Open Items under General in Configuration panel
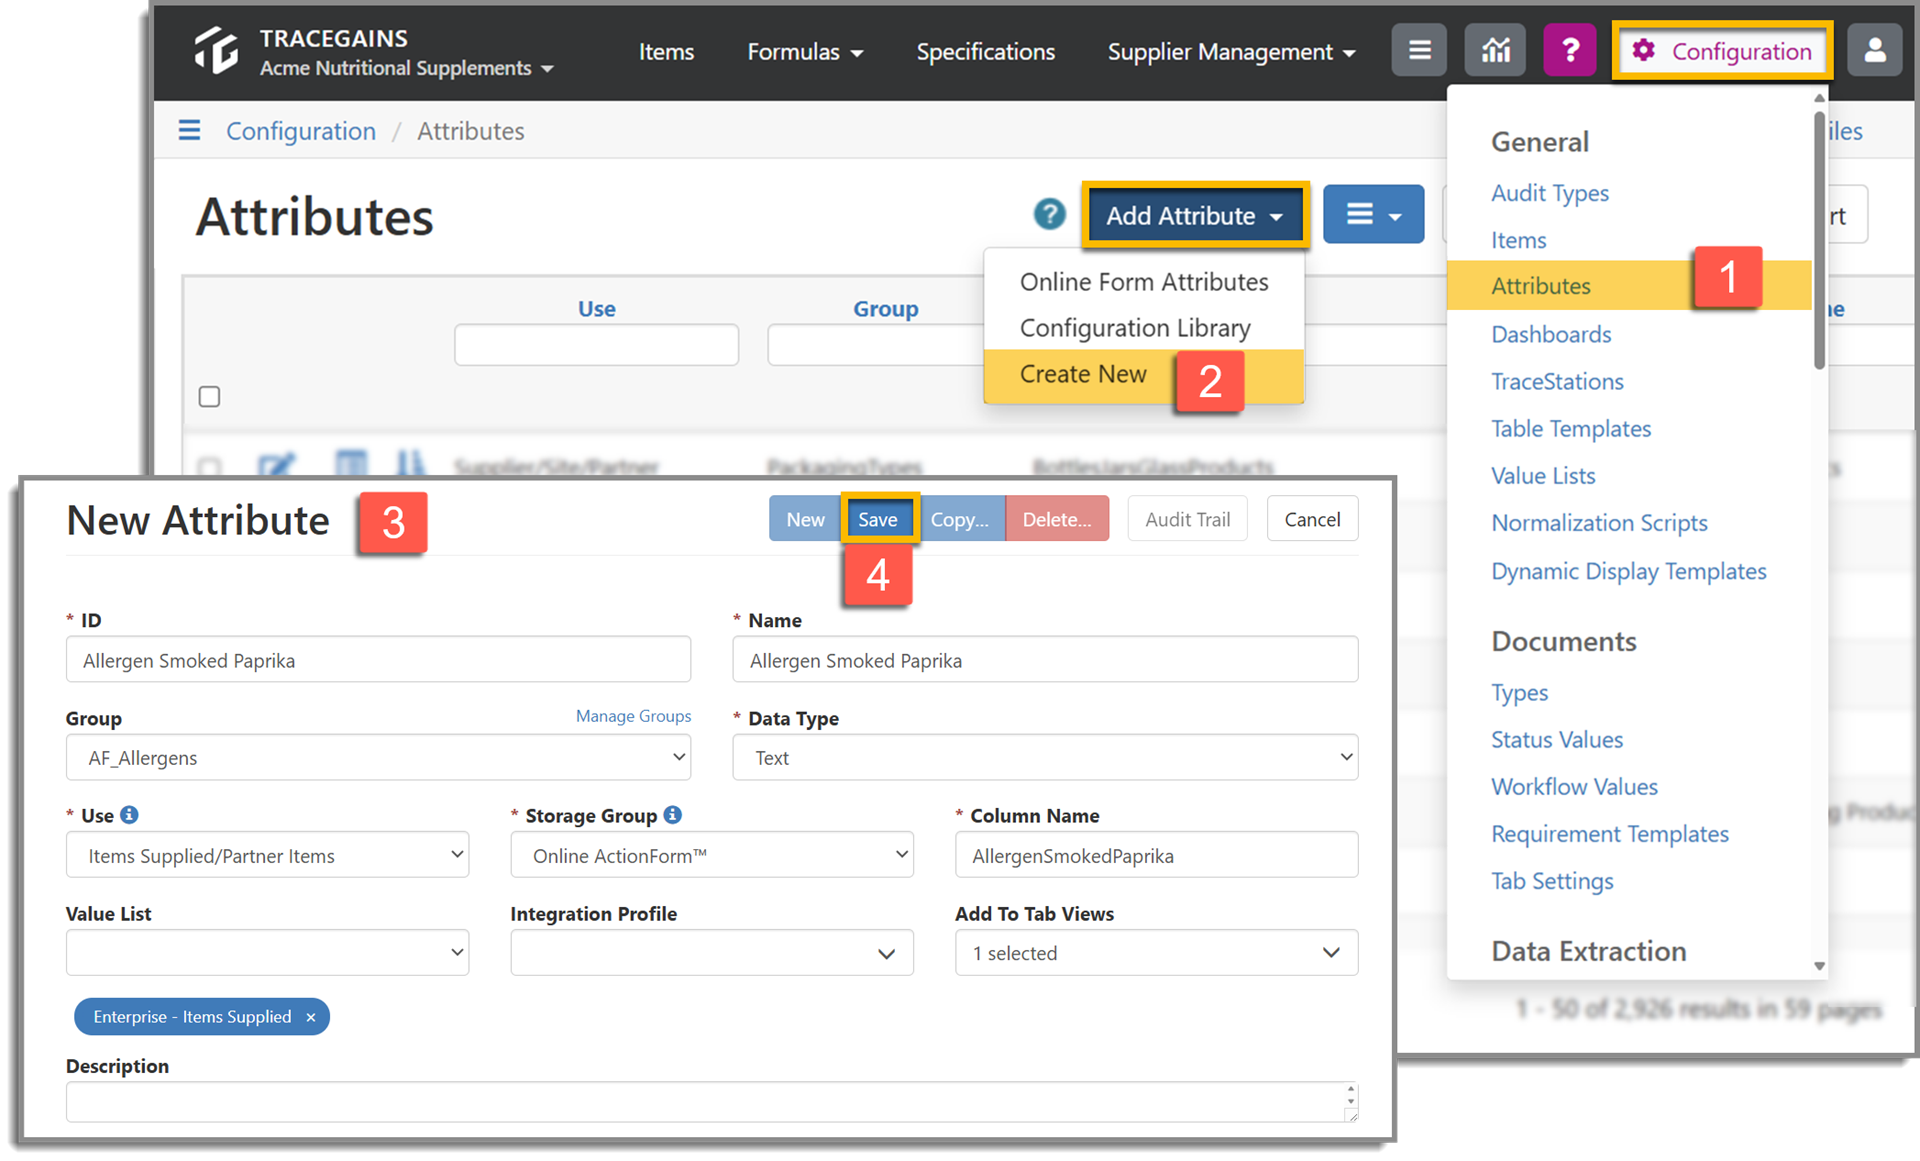 [1518, 240]
